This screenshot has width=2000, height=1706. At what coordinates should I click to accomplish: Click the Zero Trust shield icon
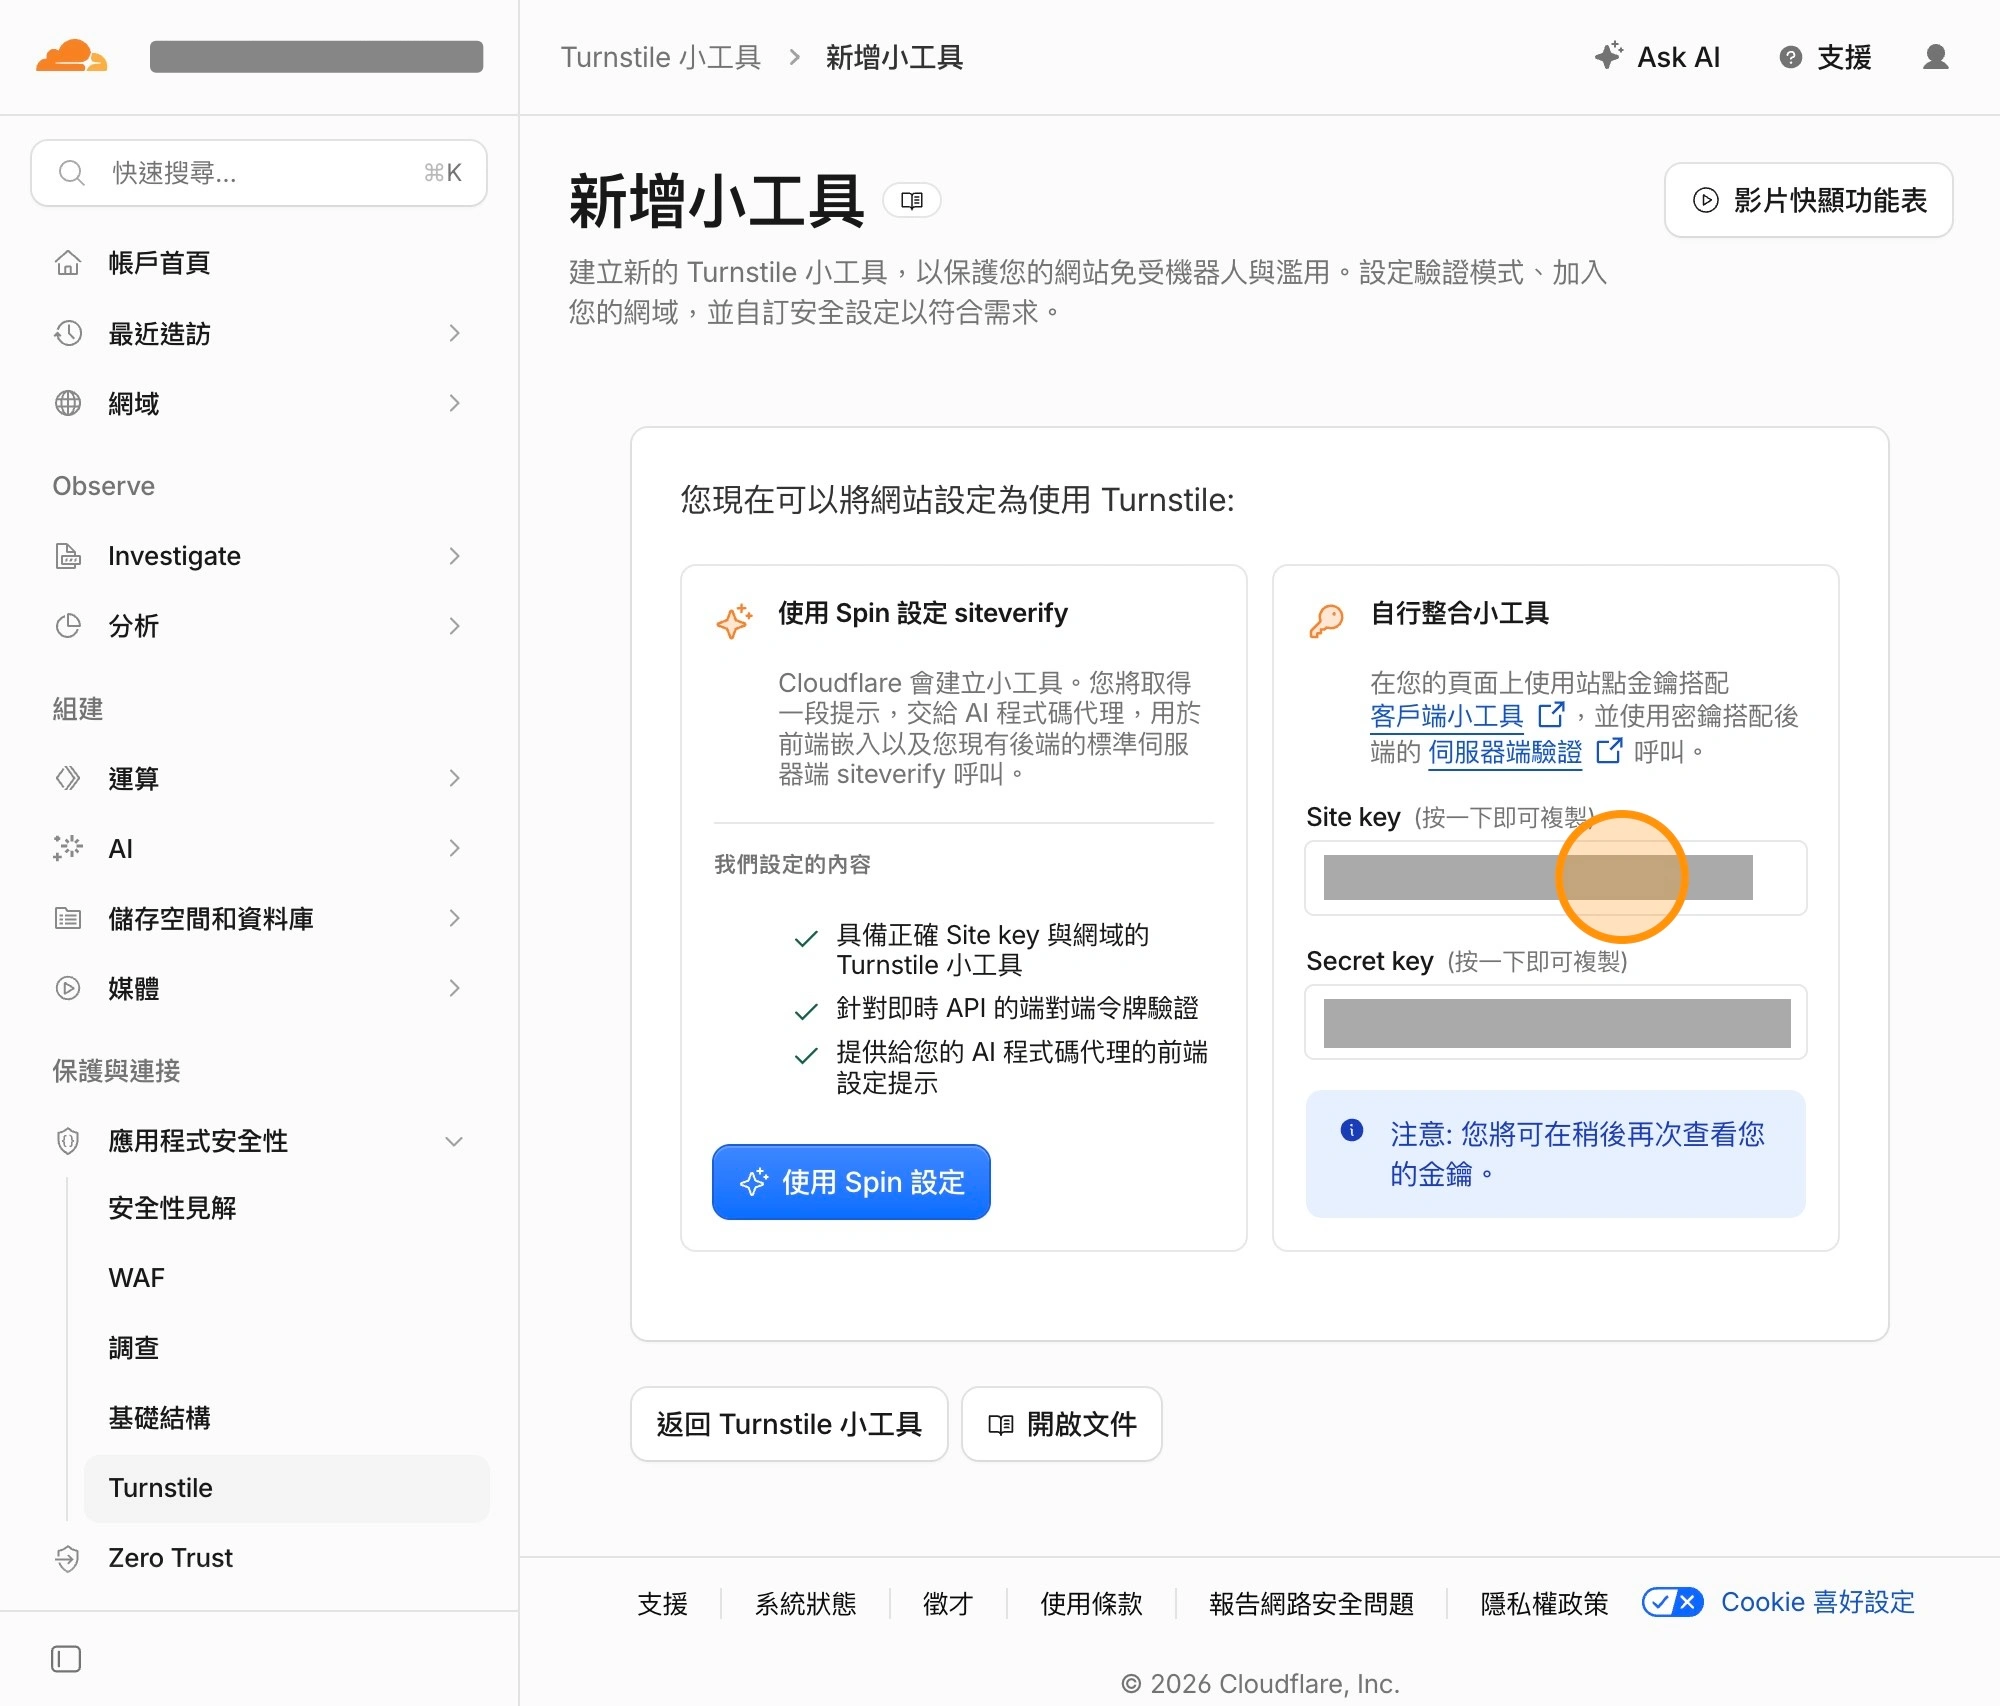[x=67, y=1558]
